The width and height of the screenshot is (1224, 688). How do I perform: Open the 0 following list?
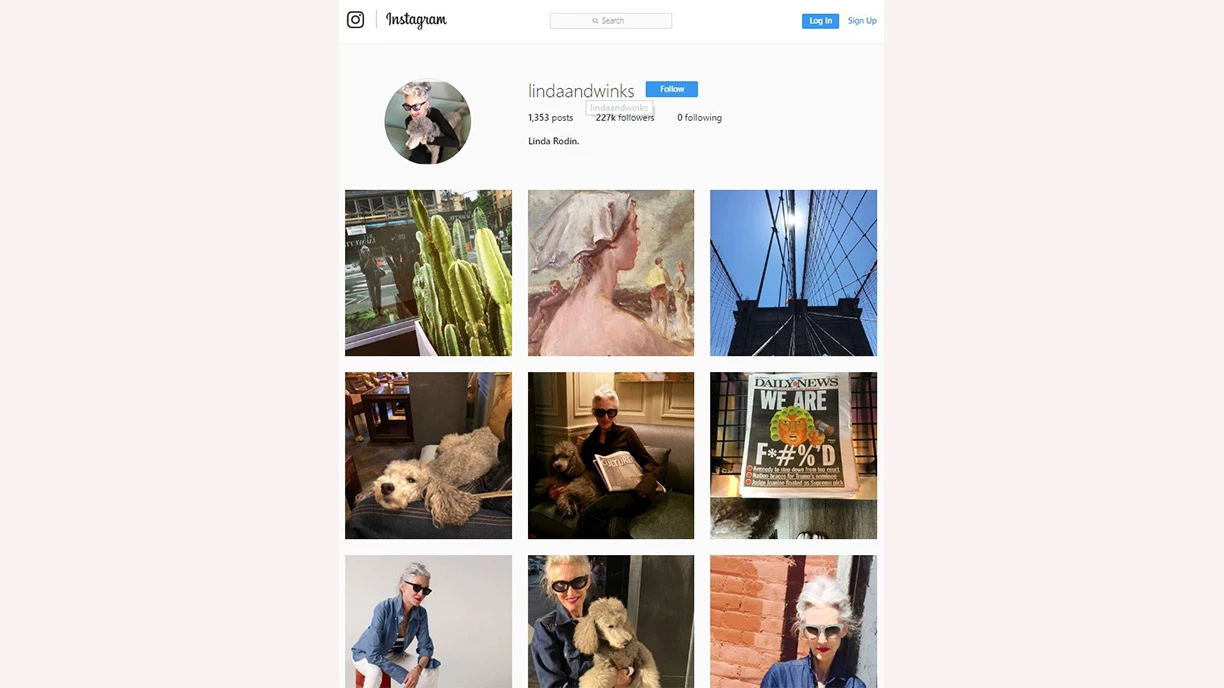699,118
